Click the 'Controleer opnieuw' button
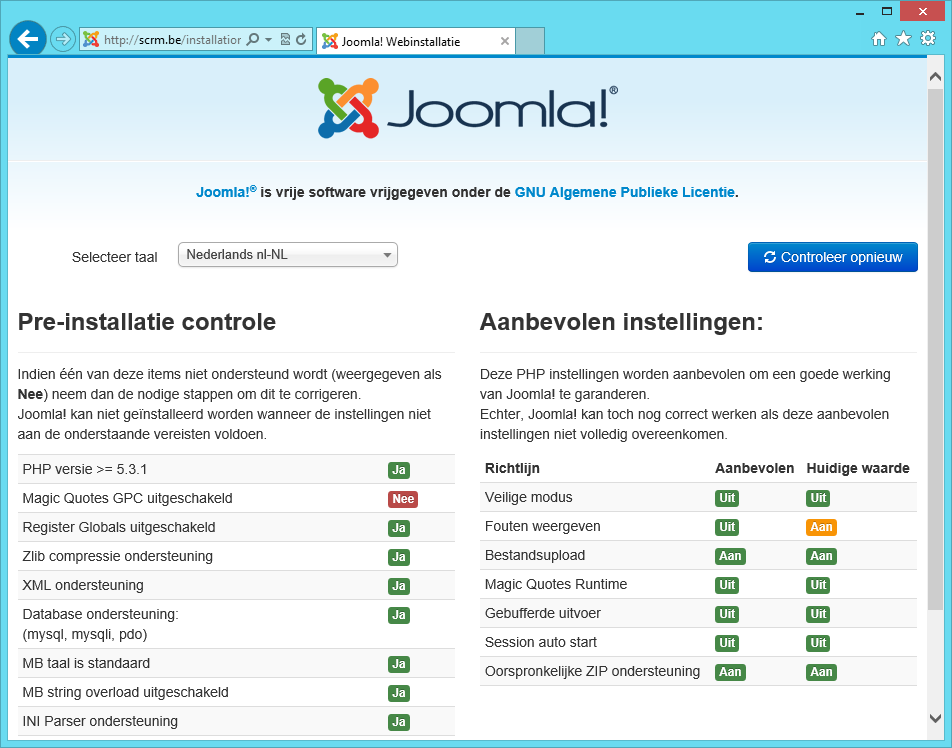Viewport: 952px width, 748px height. tap(832, 257)
